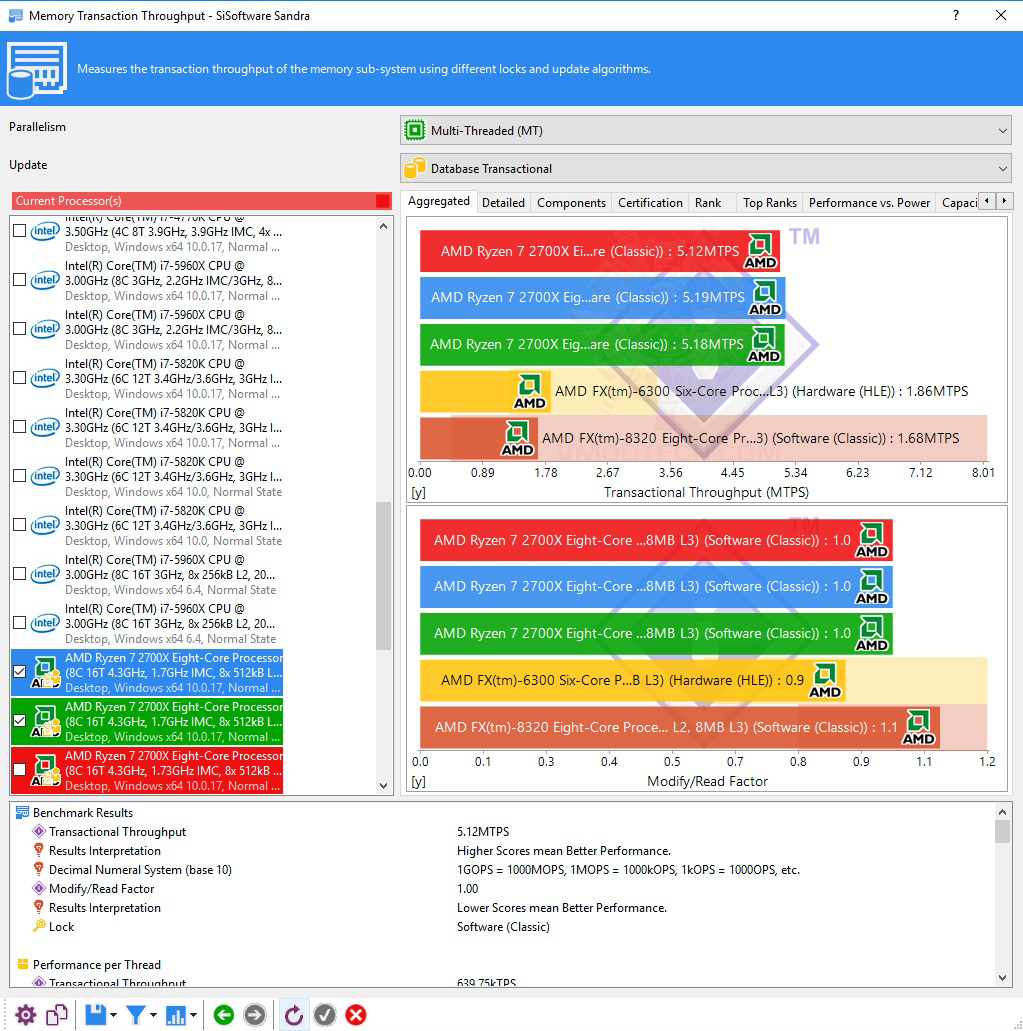Viewport: 1023px width, 1031px height.
Task: Click the grey checkmark OK icon
Action: (325, 1015)
